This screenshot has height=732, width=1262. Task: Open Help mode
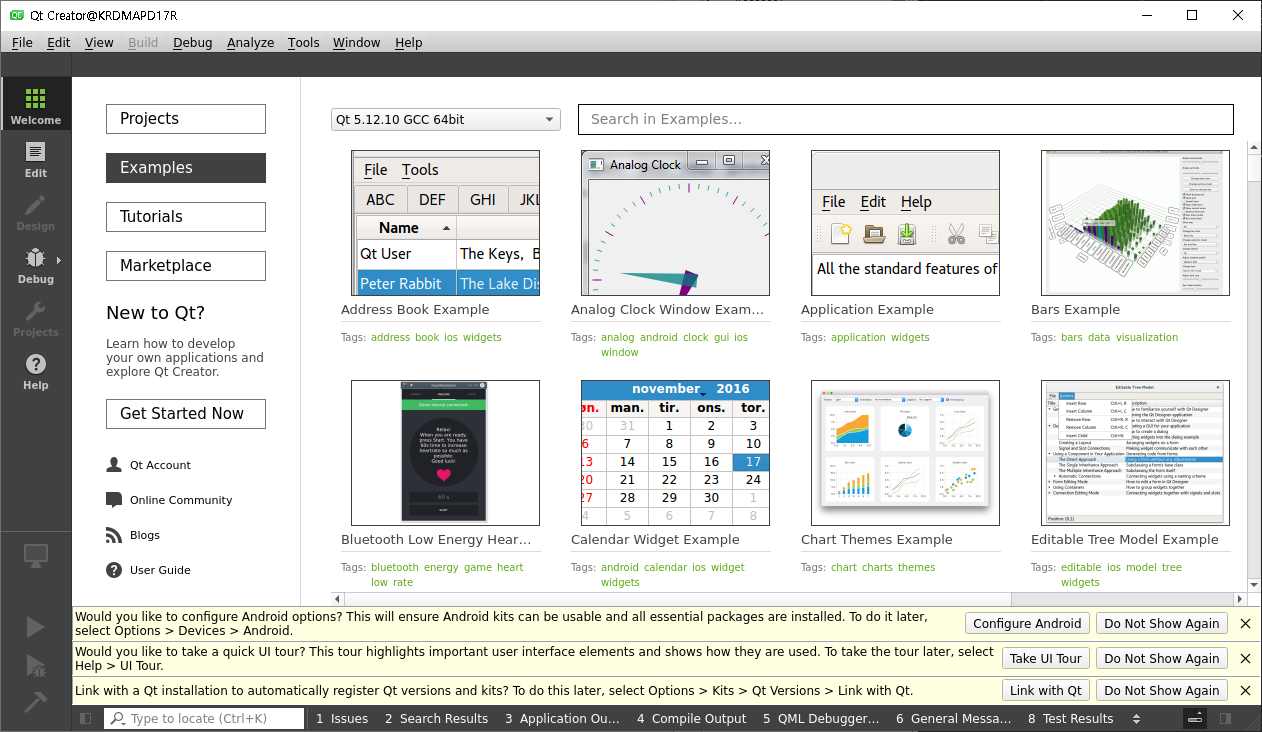(36, 370)
